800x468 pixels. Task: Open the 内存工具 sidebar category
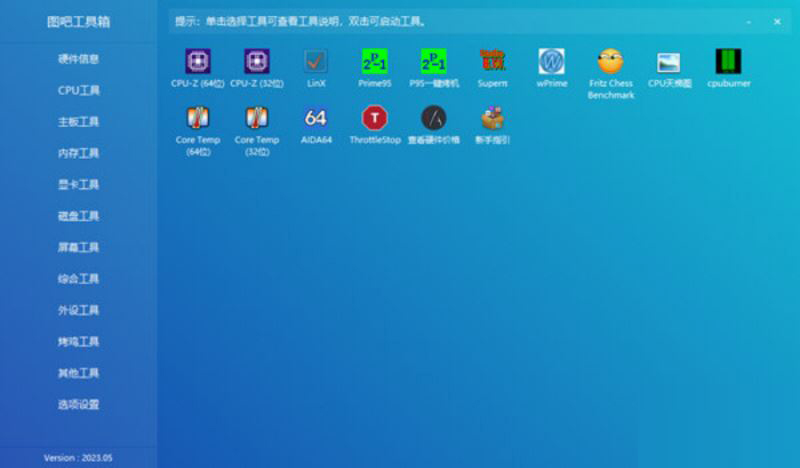[x=79, y=153]
